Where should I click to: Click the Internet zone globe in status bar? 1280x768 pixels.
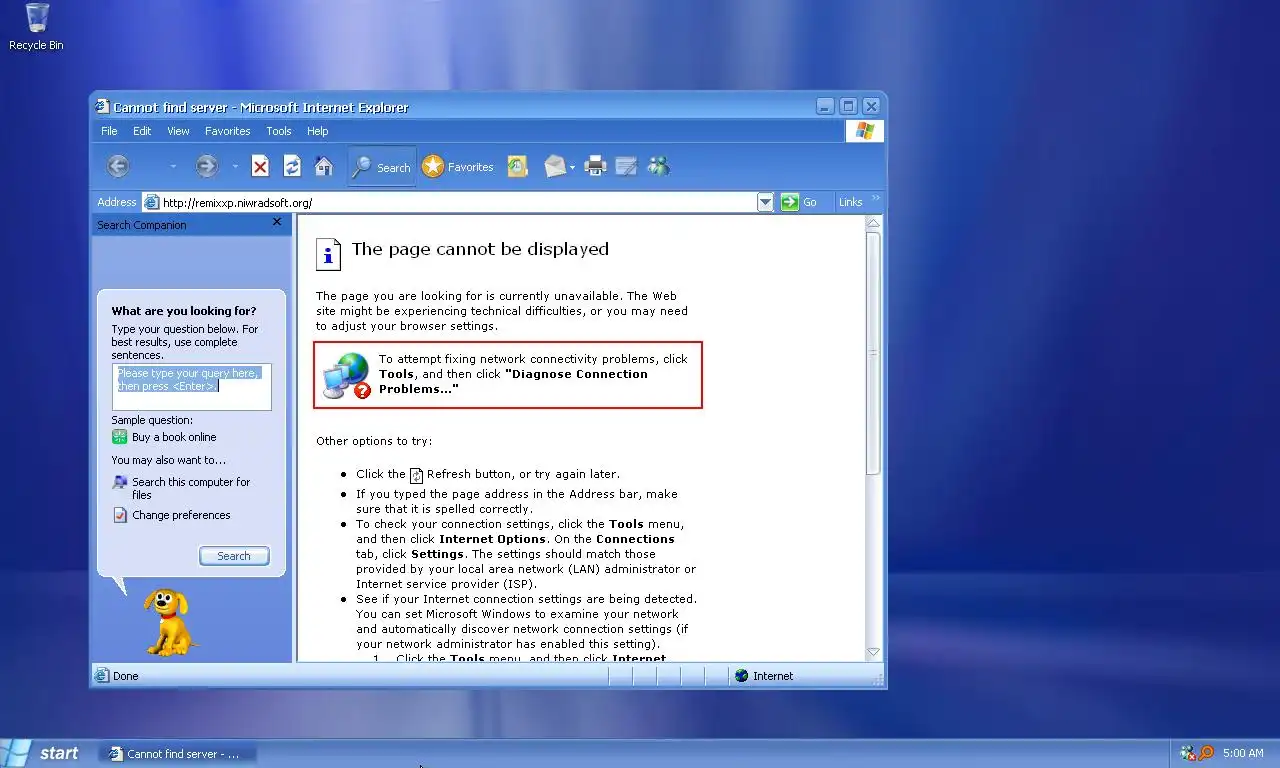[741, 676]
